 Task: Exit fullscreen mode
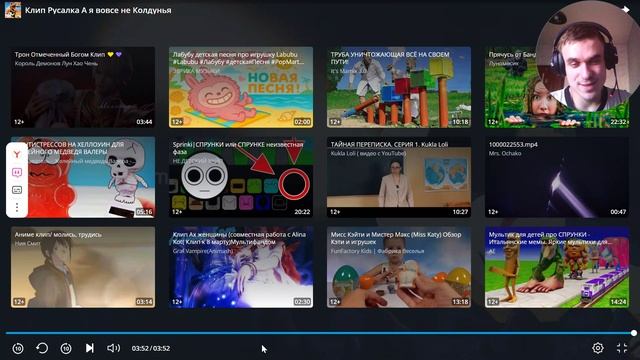[x=622, y=348]
